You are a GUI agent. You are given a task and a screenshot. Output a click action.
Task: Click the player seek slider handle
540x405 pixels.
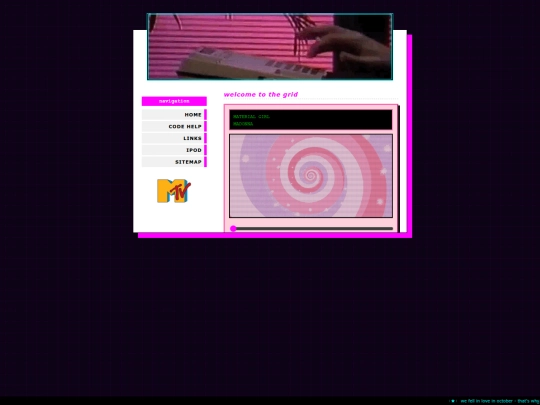[233, 228]
